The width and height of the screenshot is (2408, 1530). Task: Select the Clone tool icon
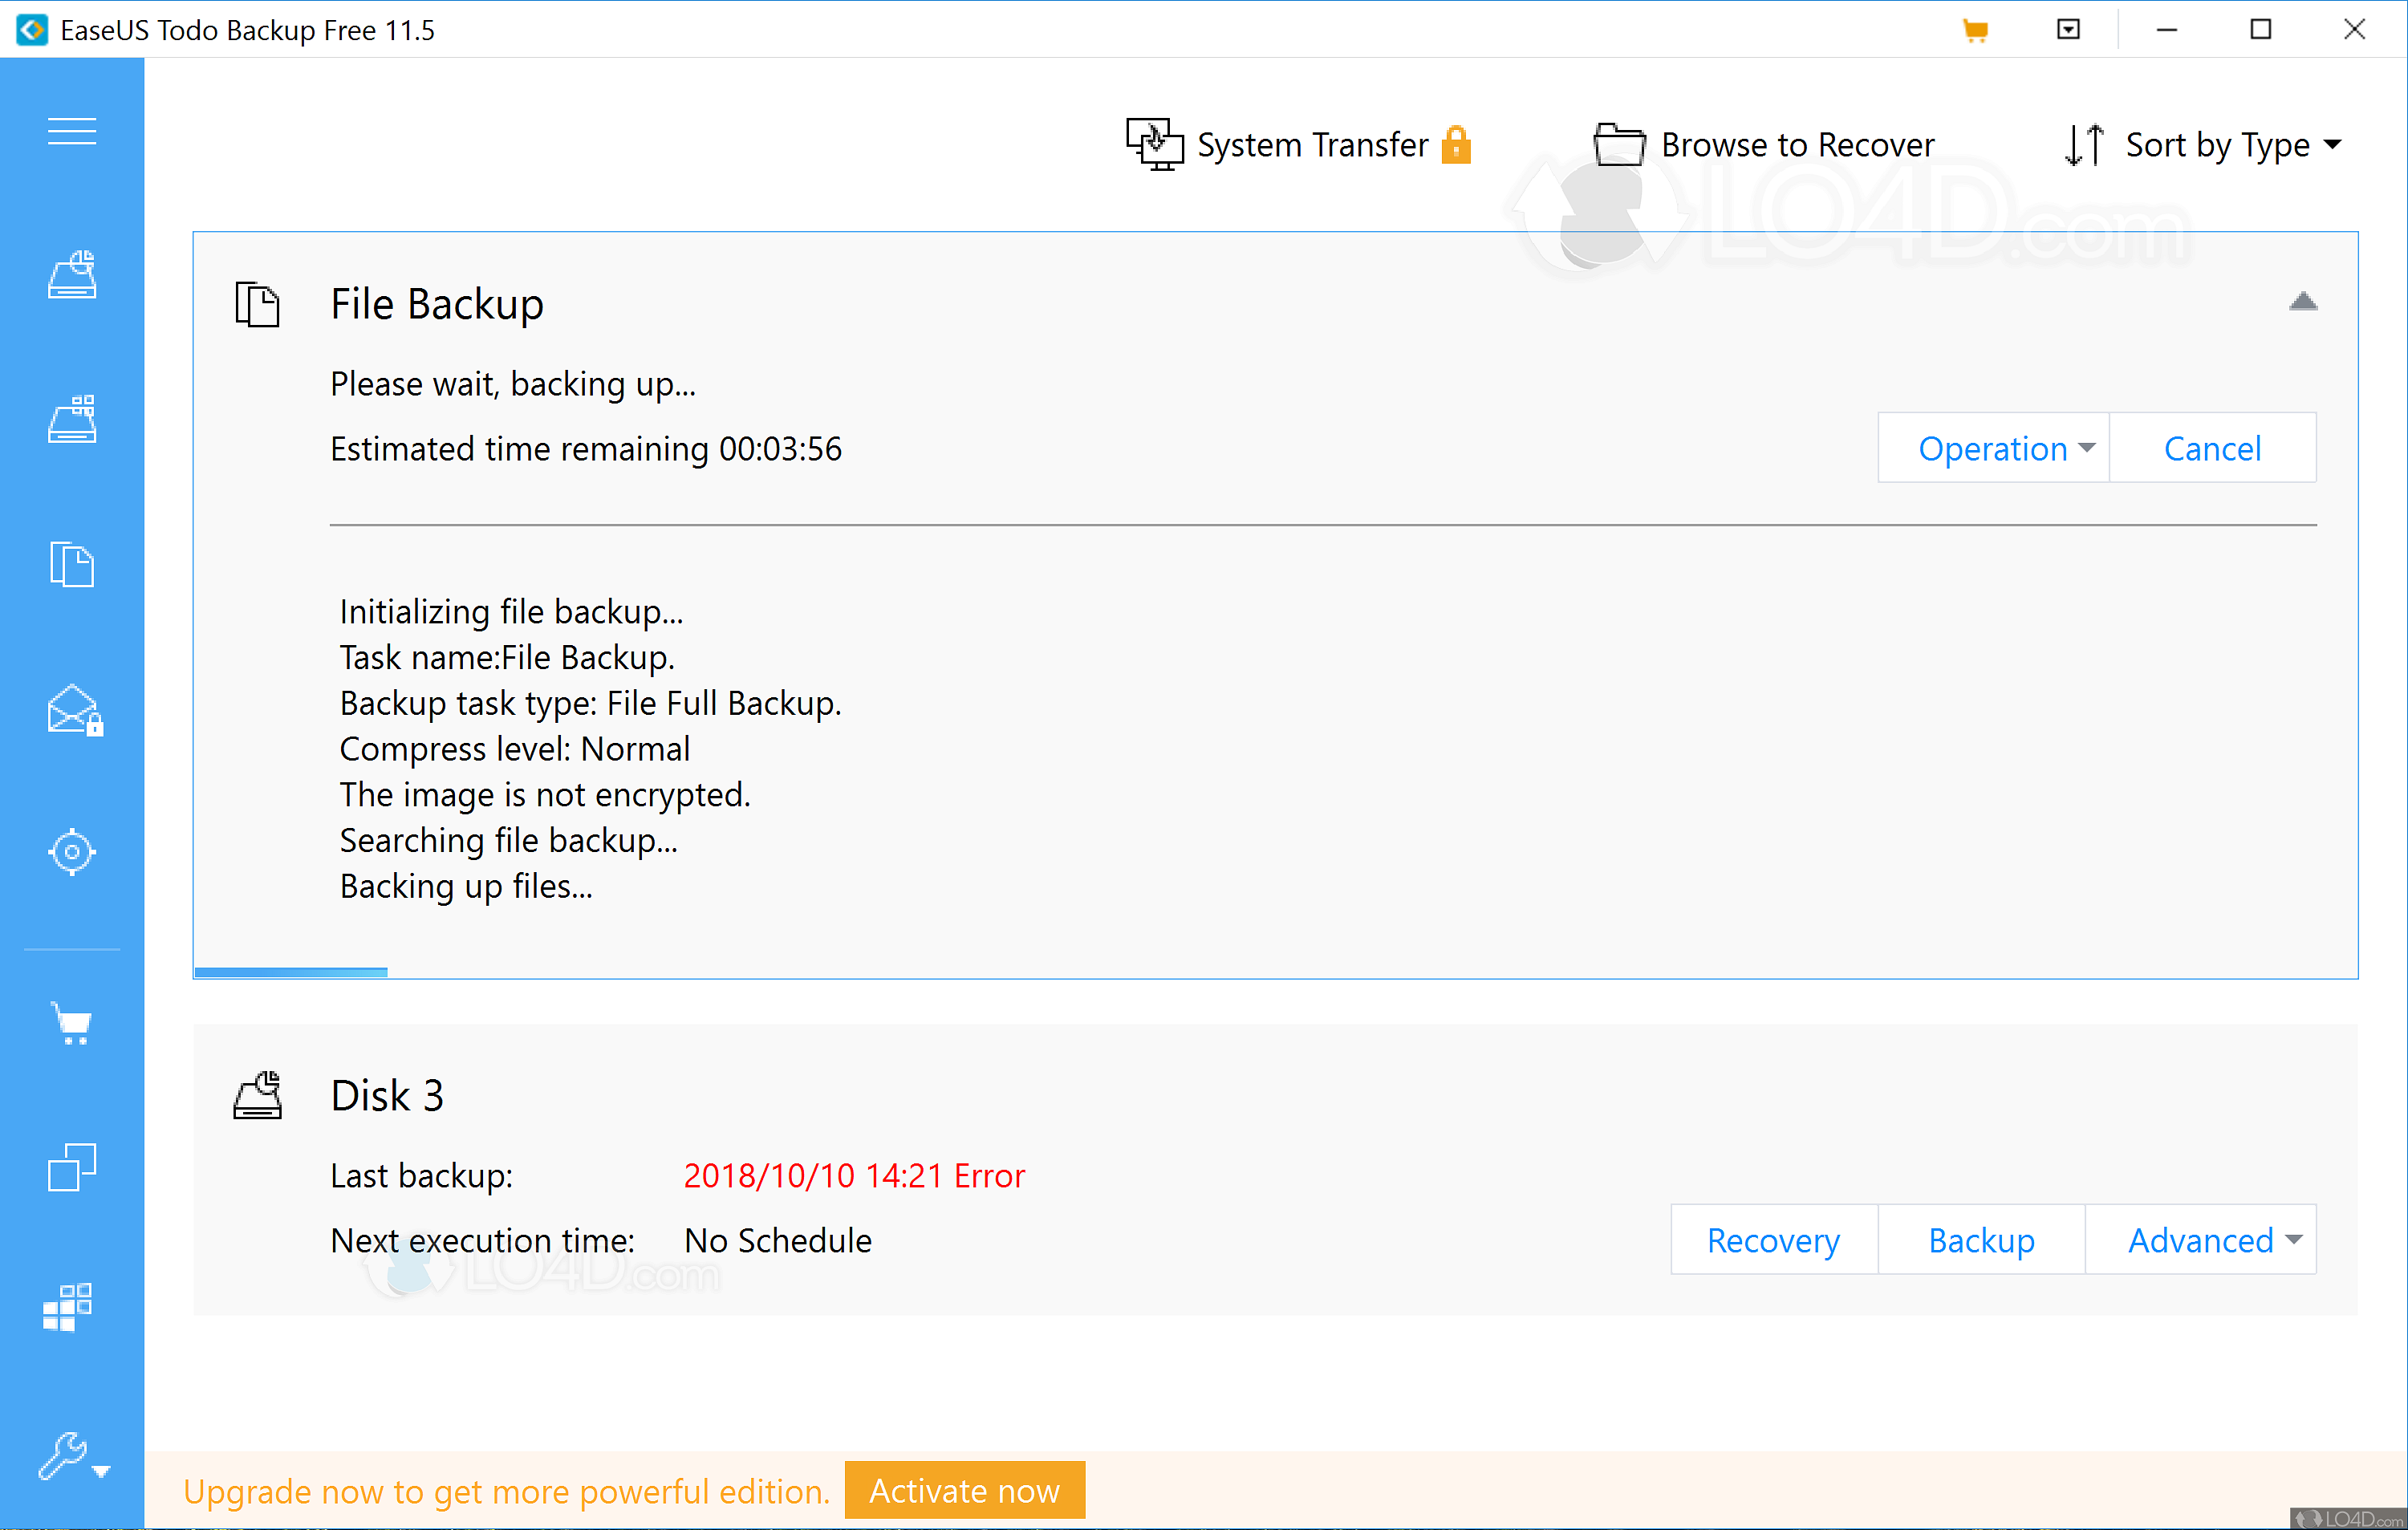pos(71,1167)
